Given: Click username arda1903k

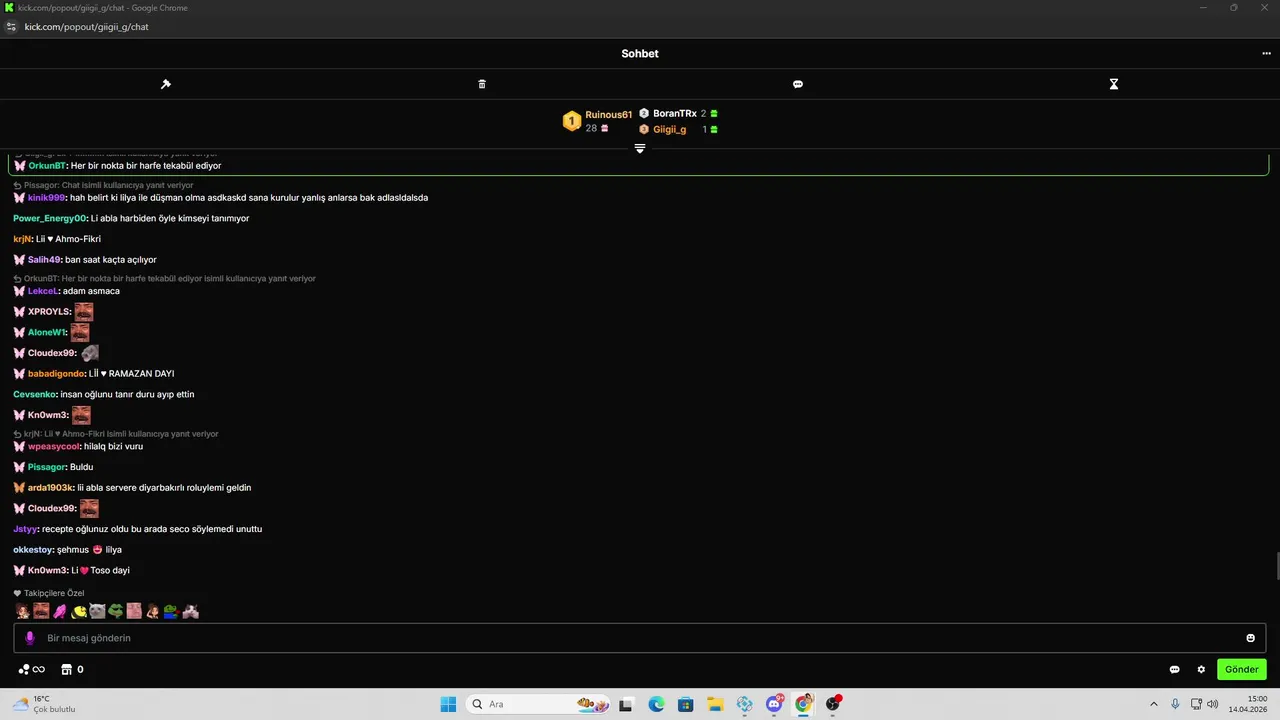Looking at the screenshot, I should point(51,488).
